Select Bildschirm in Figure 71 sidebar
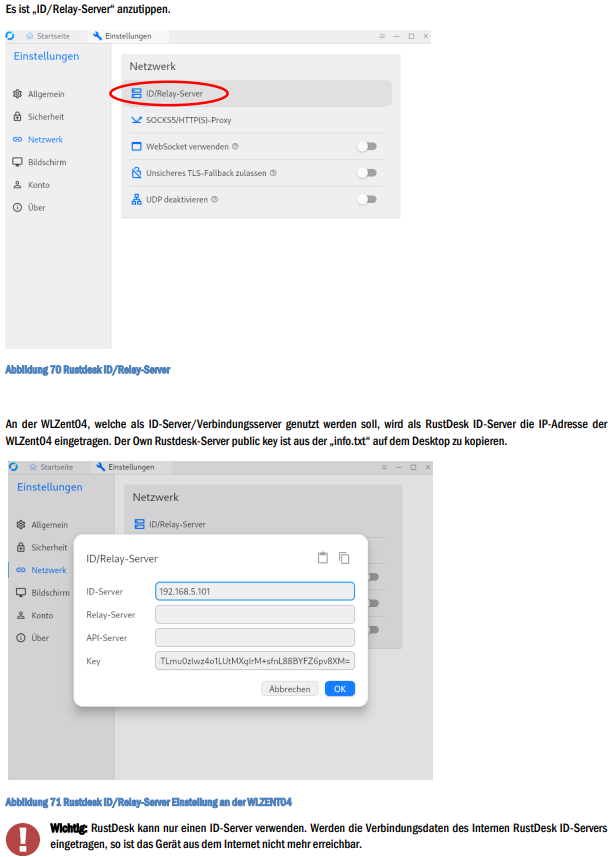Screen dimensions: 612x857 [x=43, y=592]
